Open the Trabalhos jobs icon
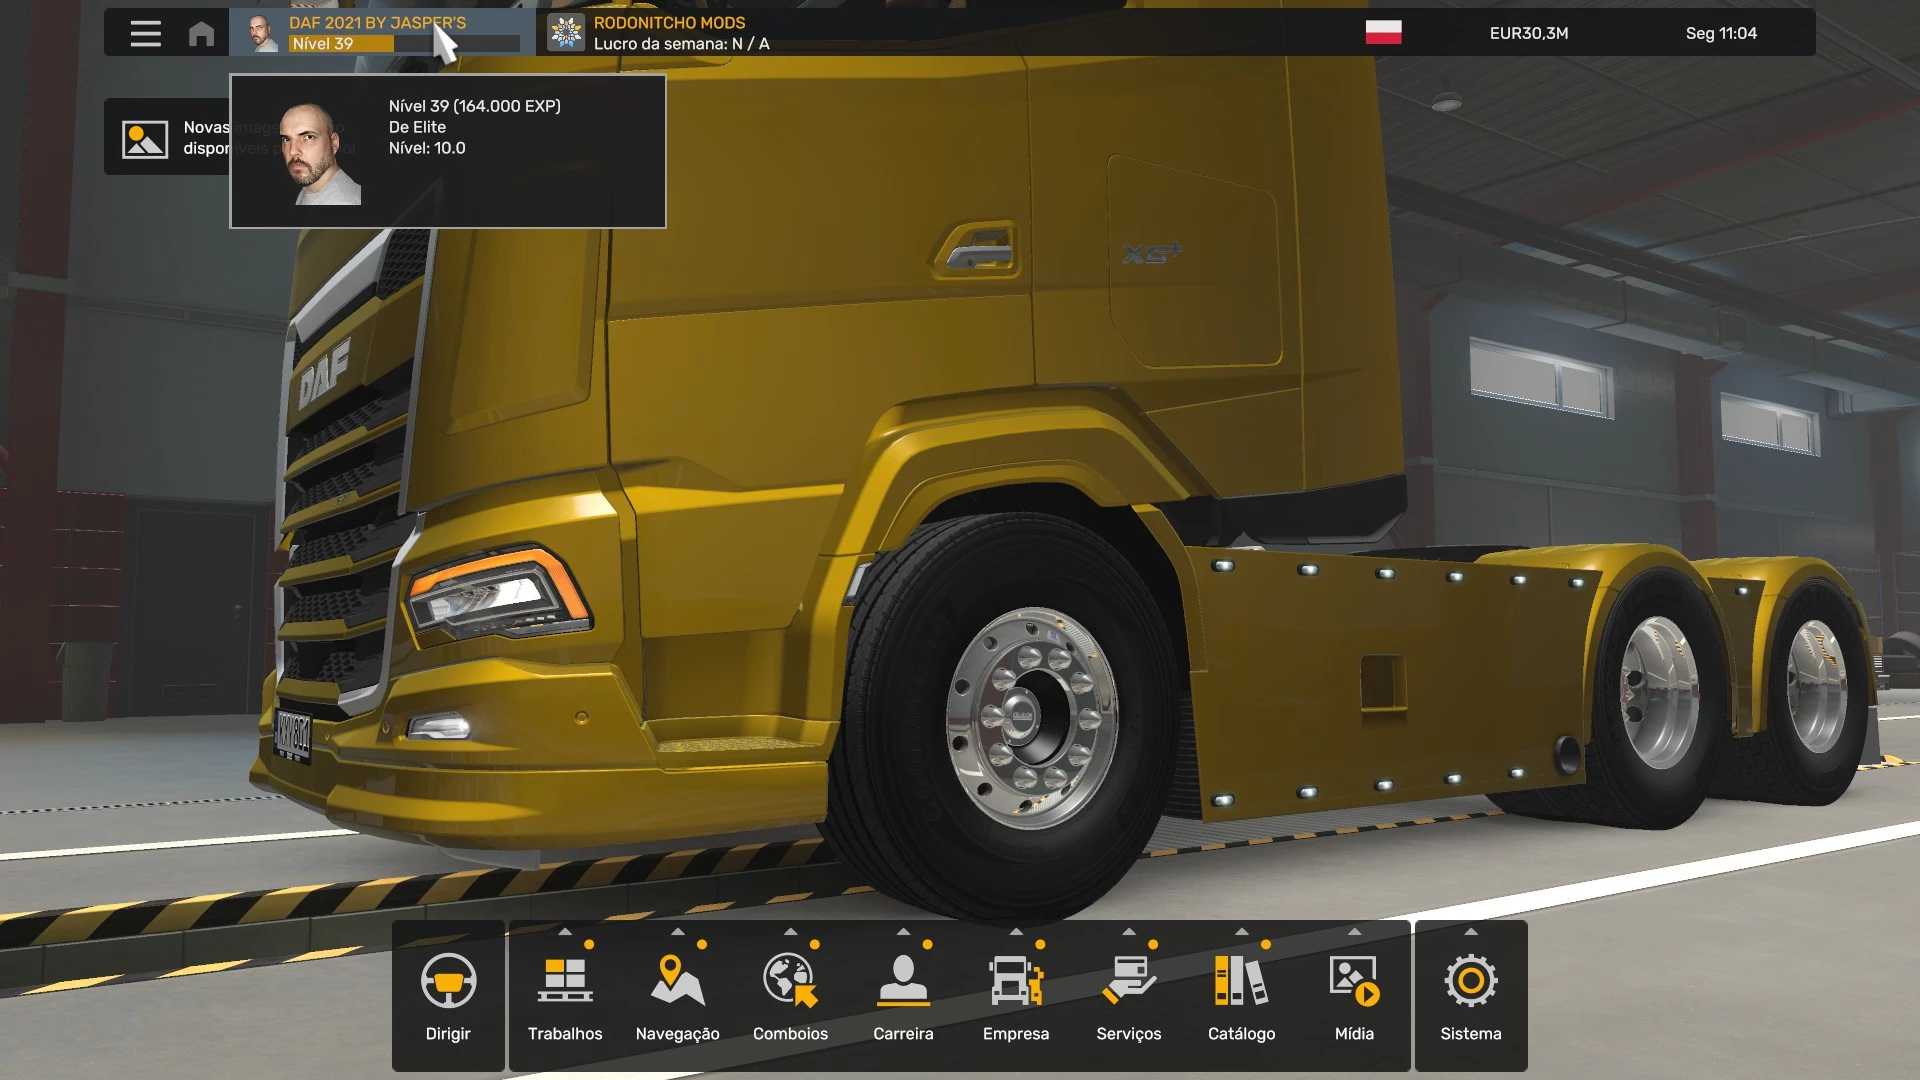 coord(565,980)
